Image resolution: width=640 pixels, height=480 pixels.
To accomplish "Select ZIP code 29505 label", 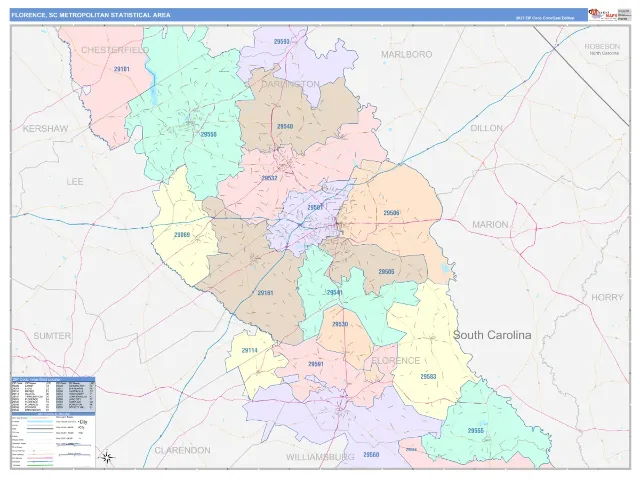I will 386,271.
